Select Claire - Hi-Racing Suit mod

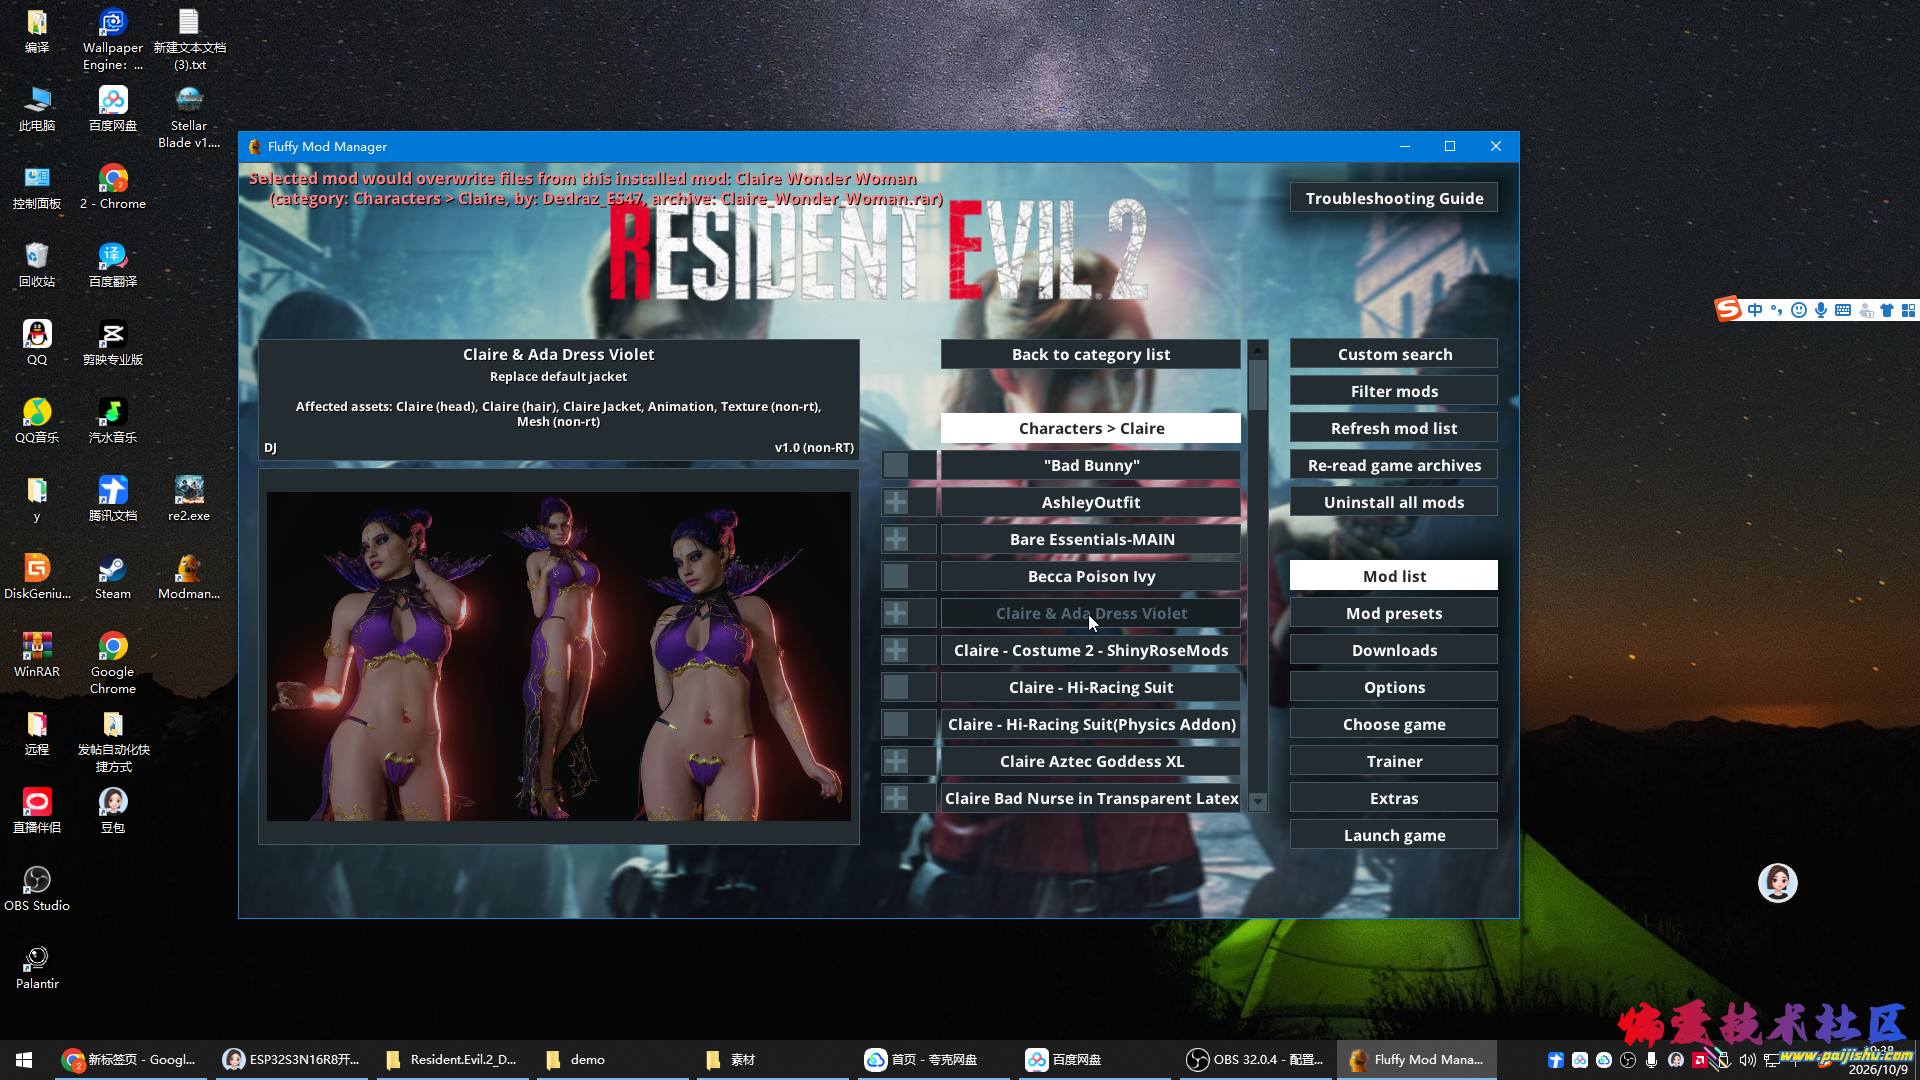coord(1091,687)
